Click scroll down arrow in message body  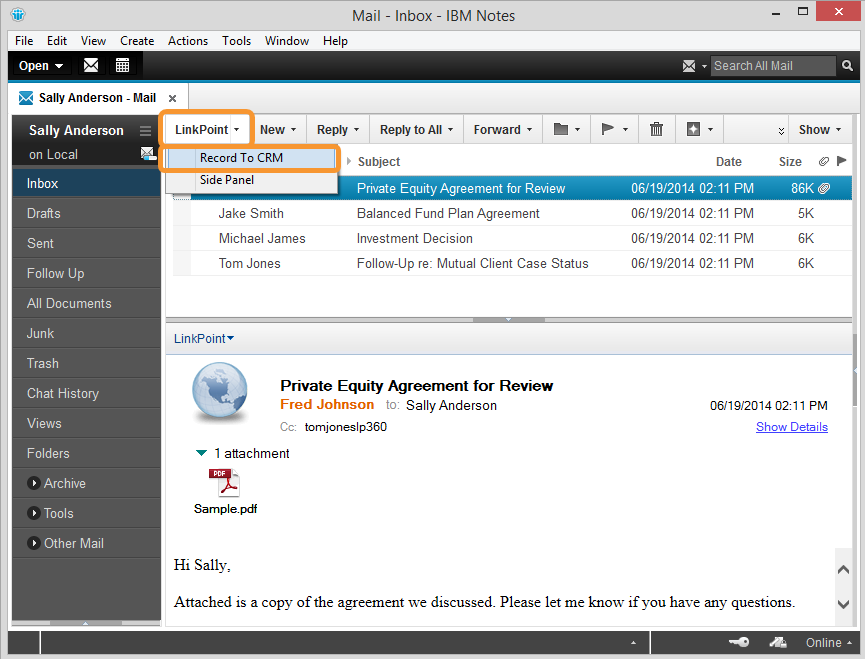(843, 604)
